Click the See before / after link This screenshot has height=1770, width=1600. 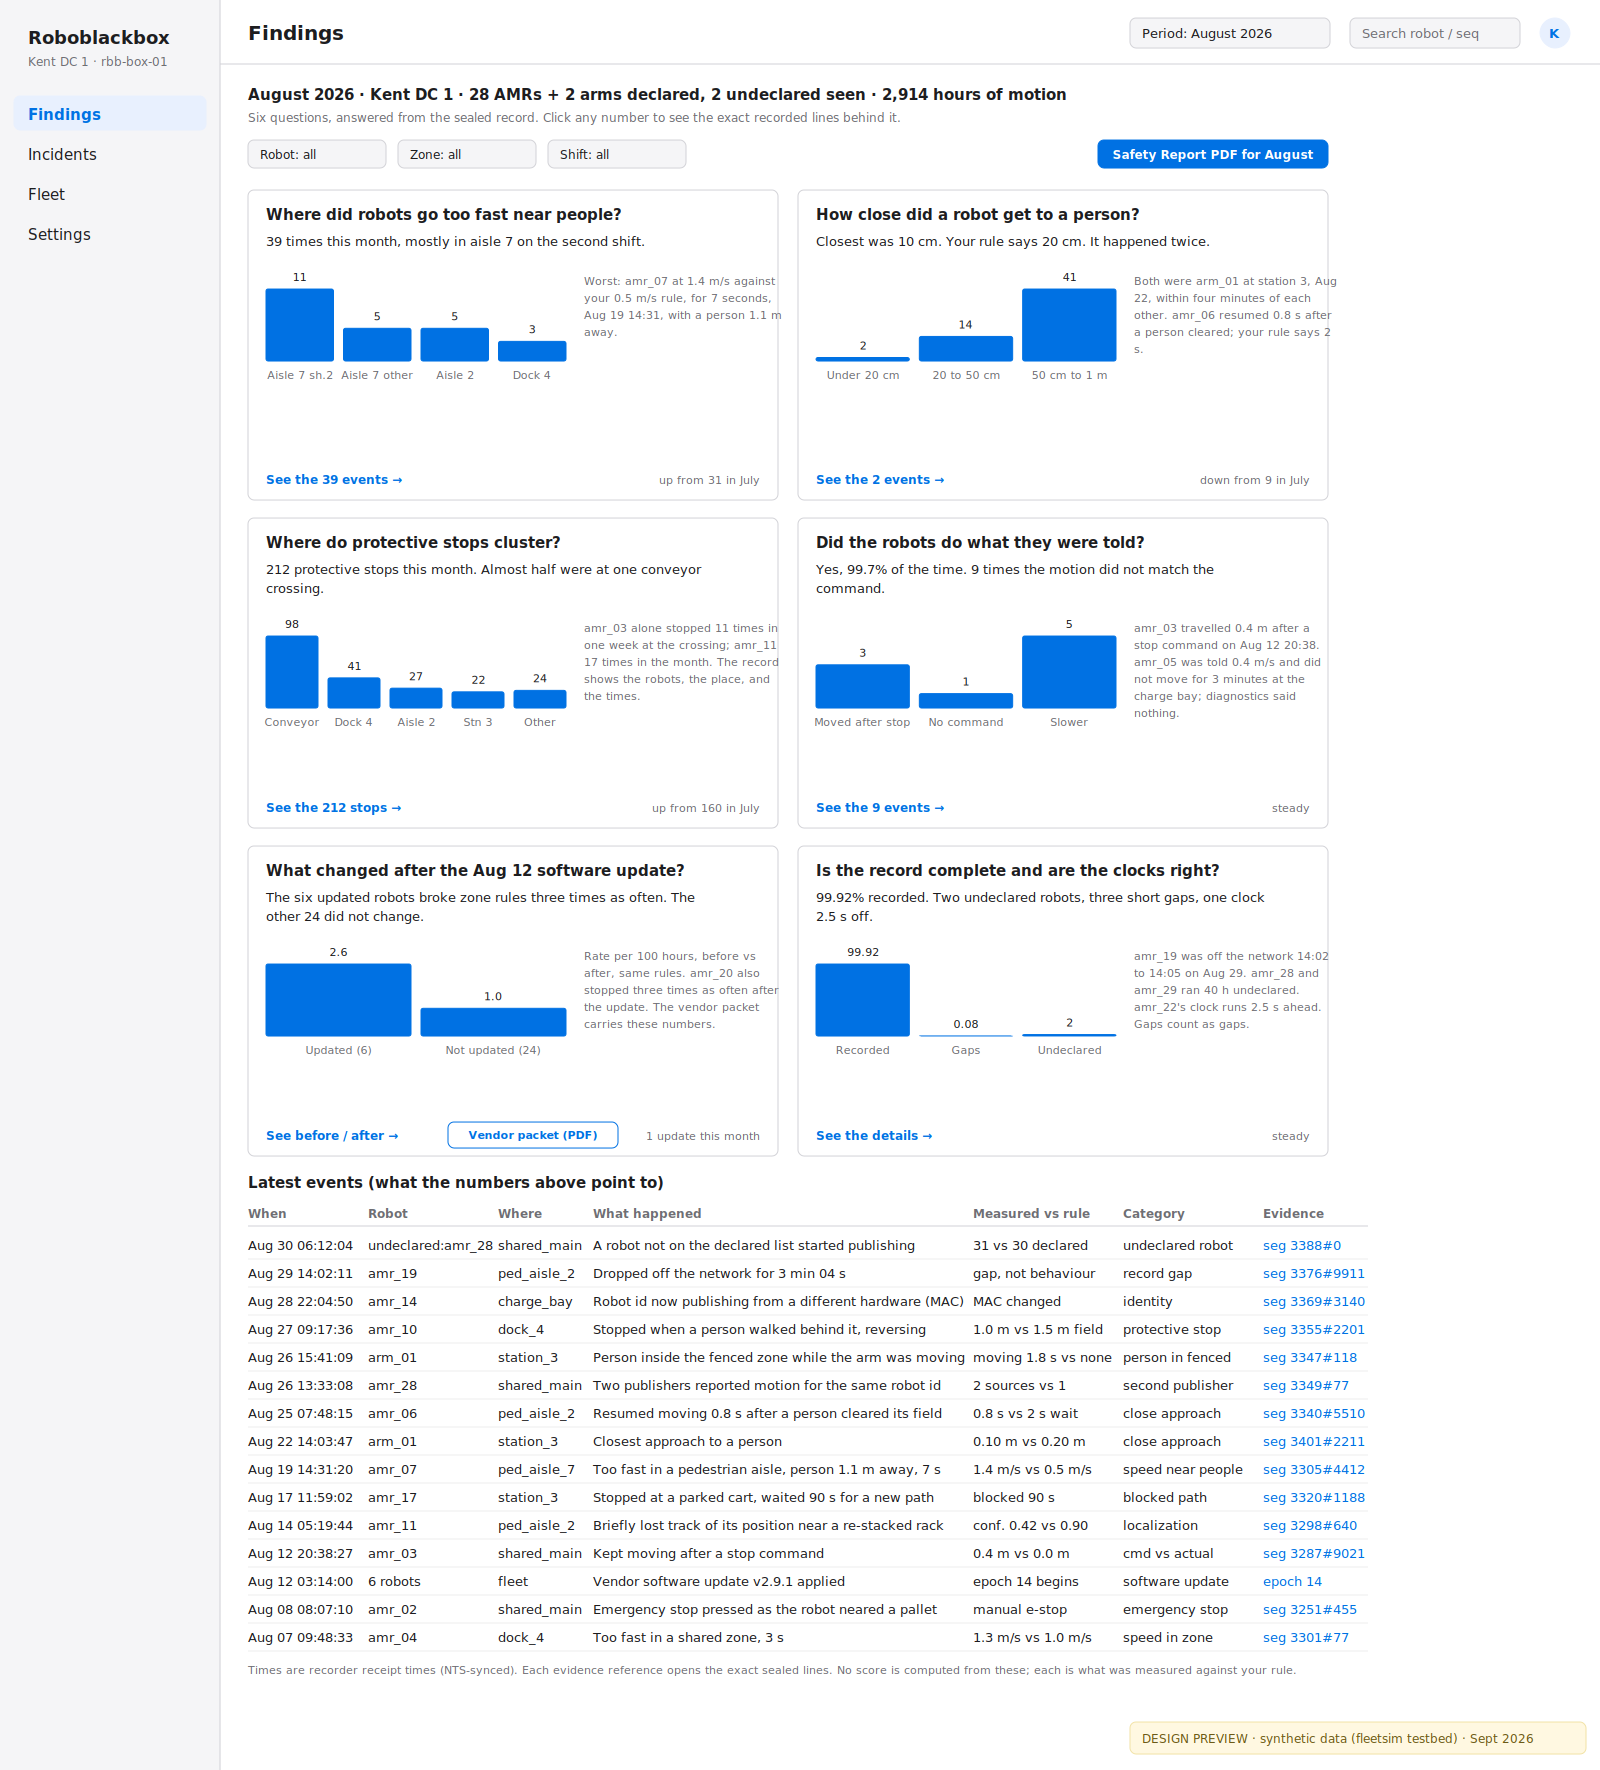click(332, 1136)
